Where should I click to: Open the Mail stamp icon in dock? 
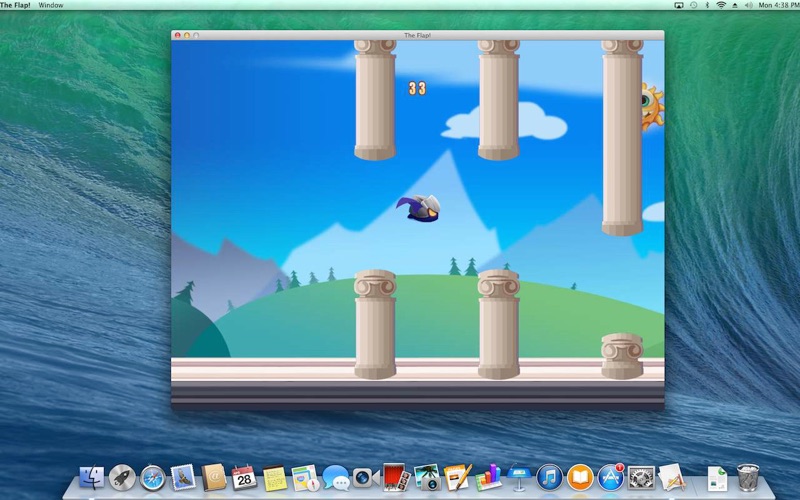coord(183,478)
